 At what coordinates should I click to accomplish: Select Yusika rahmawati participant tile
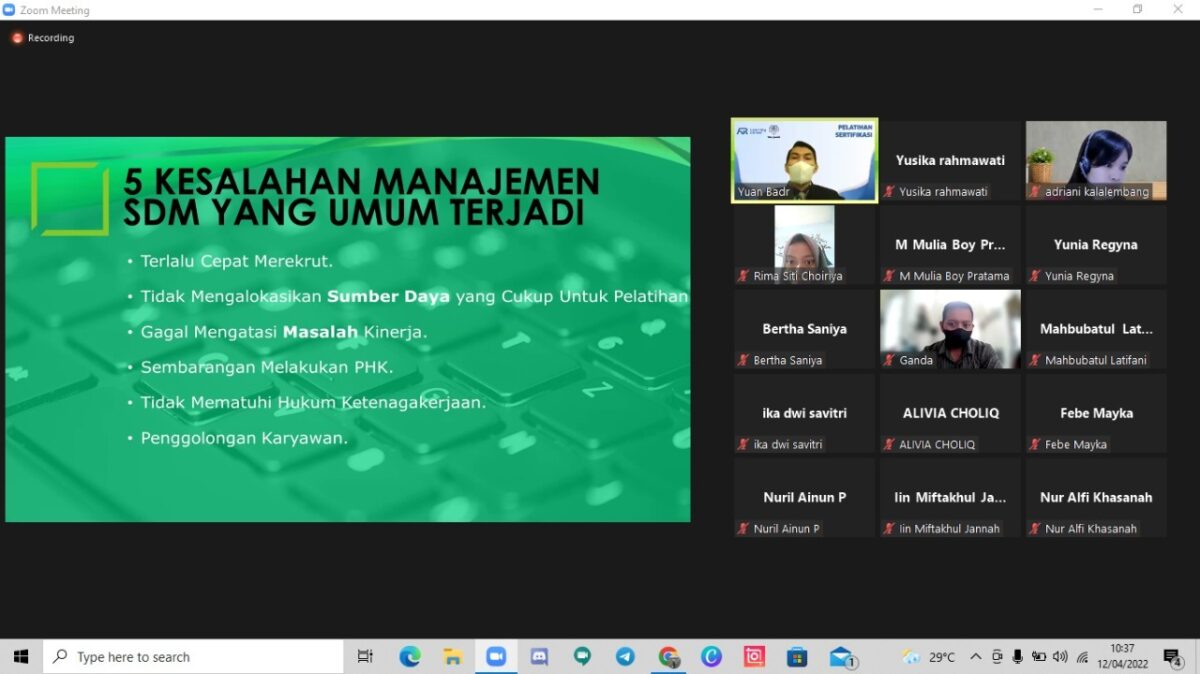click(950, 161)
